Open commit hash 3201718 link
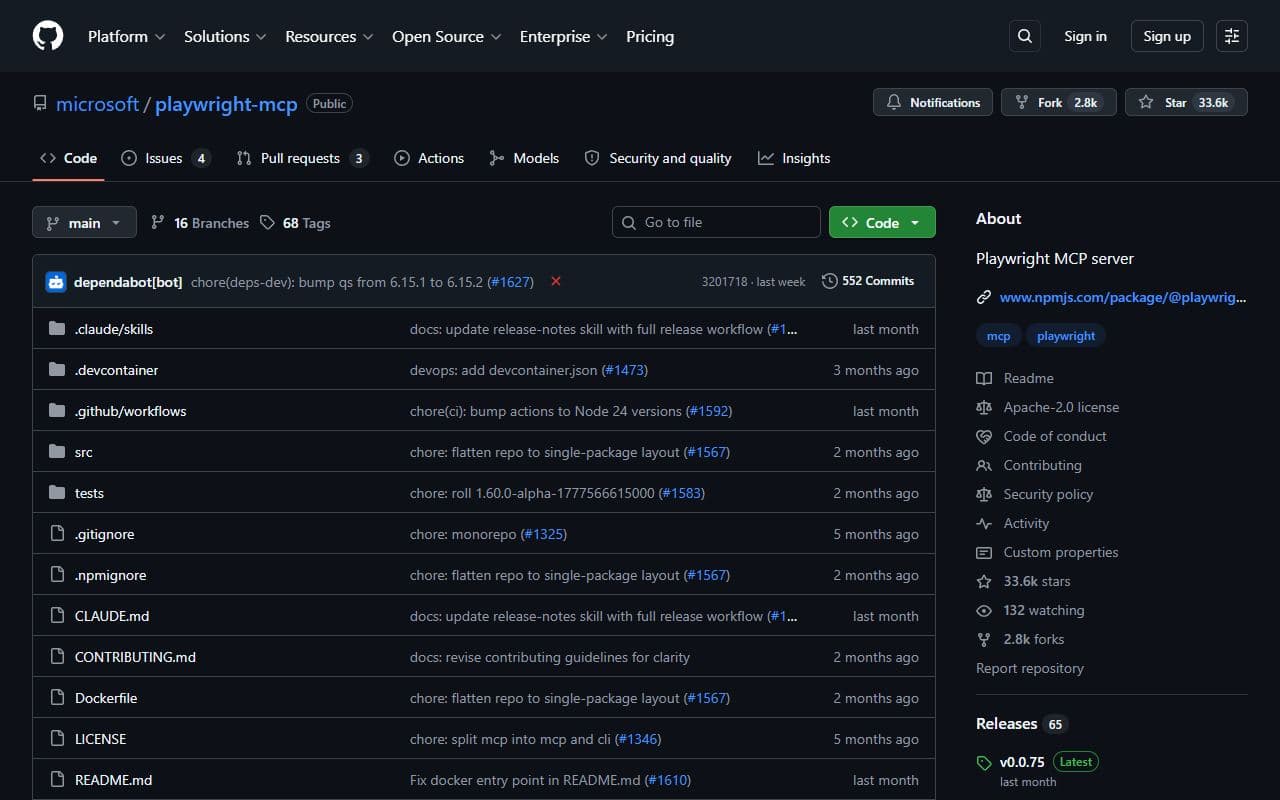 (x=724, y=282)
